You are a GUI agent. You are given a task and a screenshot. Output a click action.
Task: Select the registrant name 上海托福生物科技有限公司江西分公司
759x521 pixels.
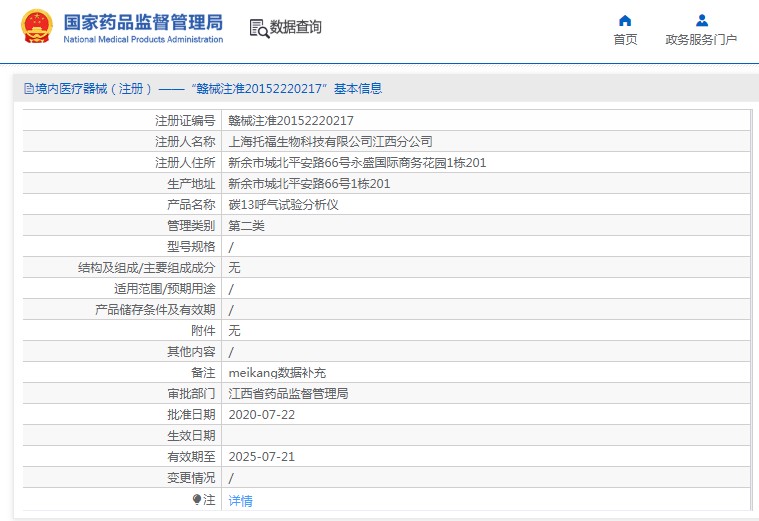pyautogui.click(x=330, y=141)
